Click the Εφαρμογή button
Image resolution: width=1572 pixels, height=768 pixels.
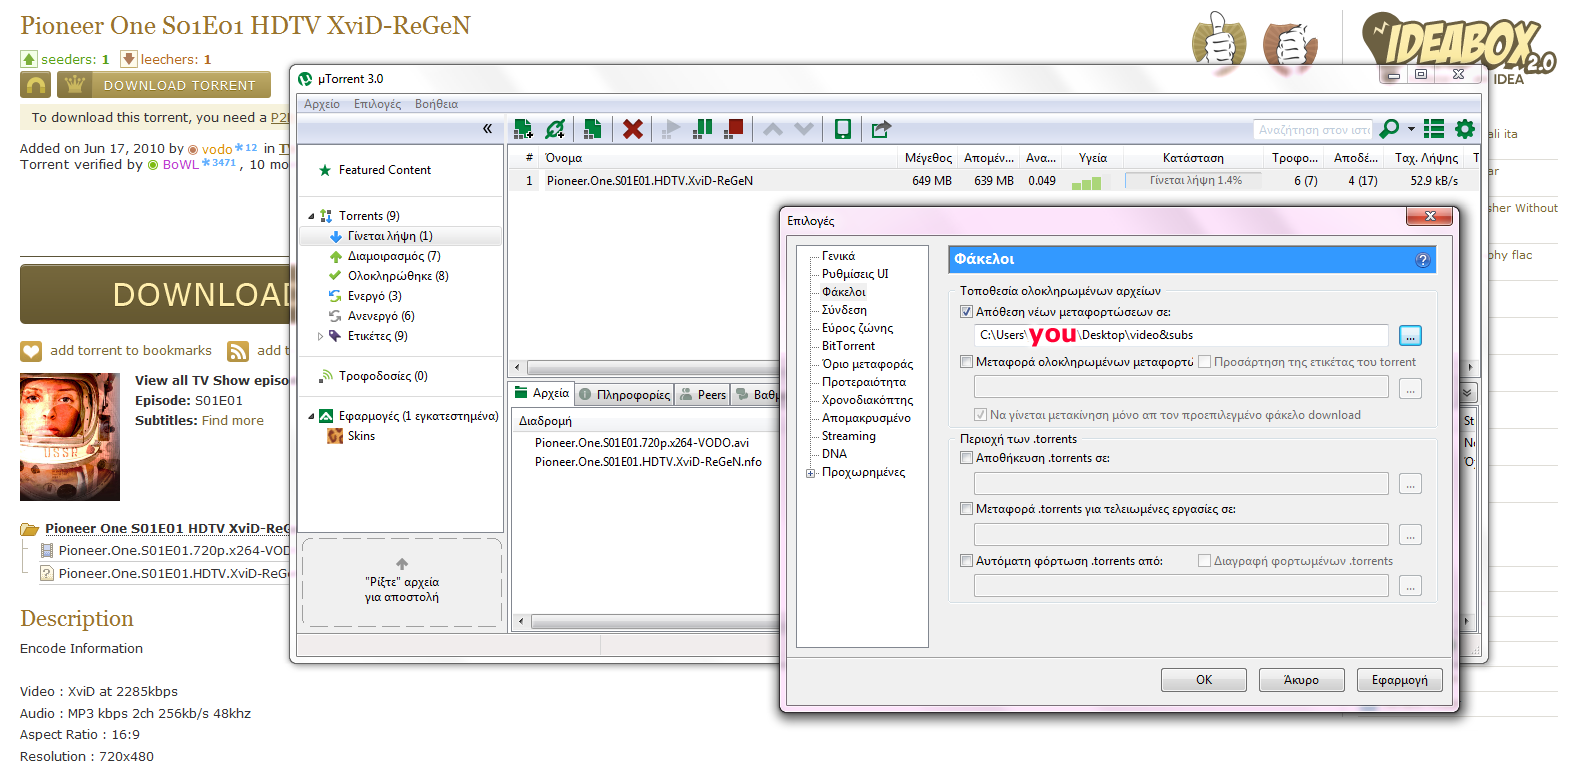click(x=1399, y=680)
